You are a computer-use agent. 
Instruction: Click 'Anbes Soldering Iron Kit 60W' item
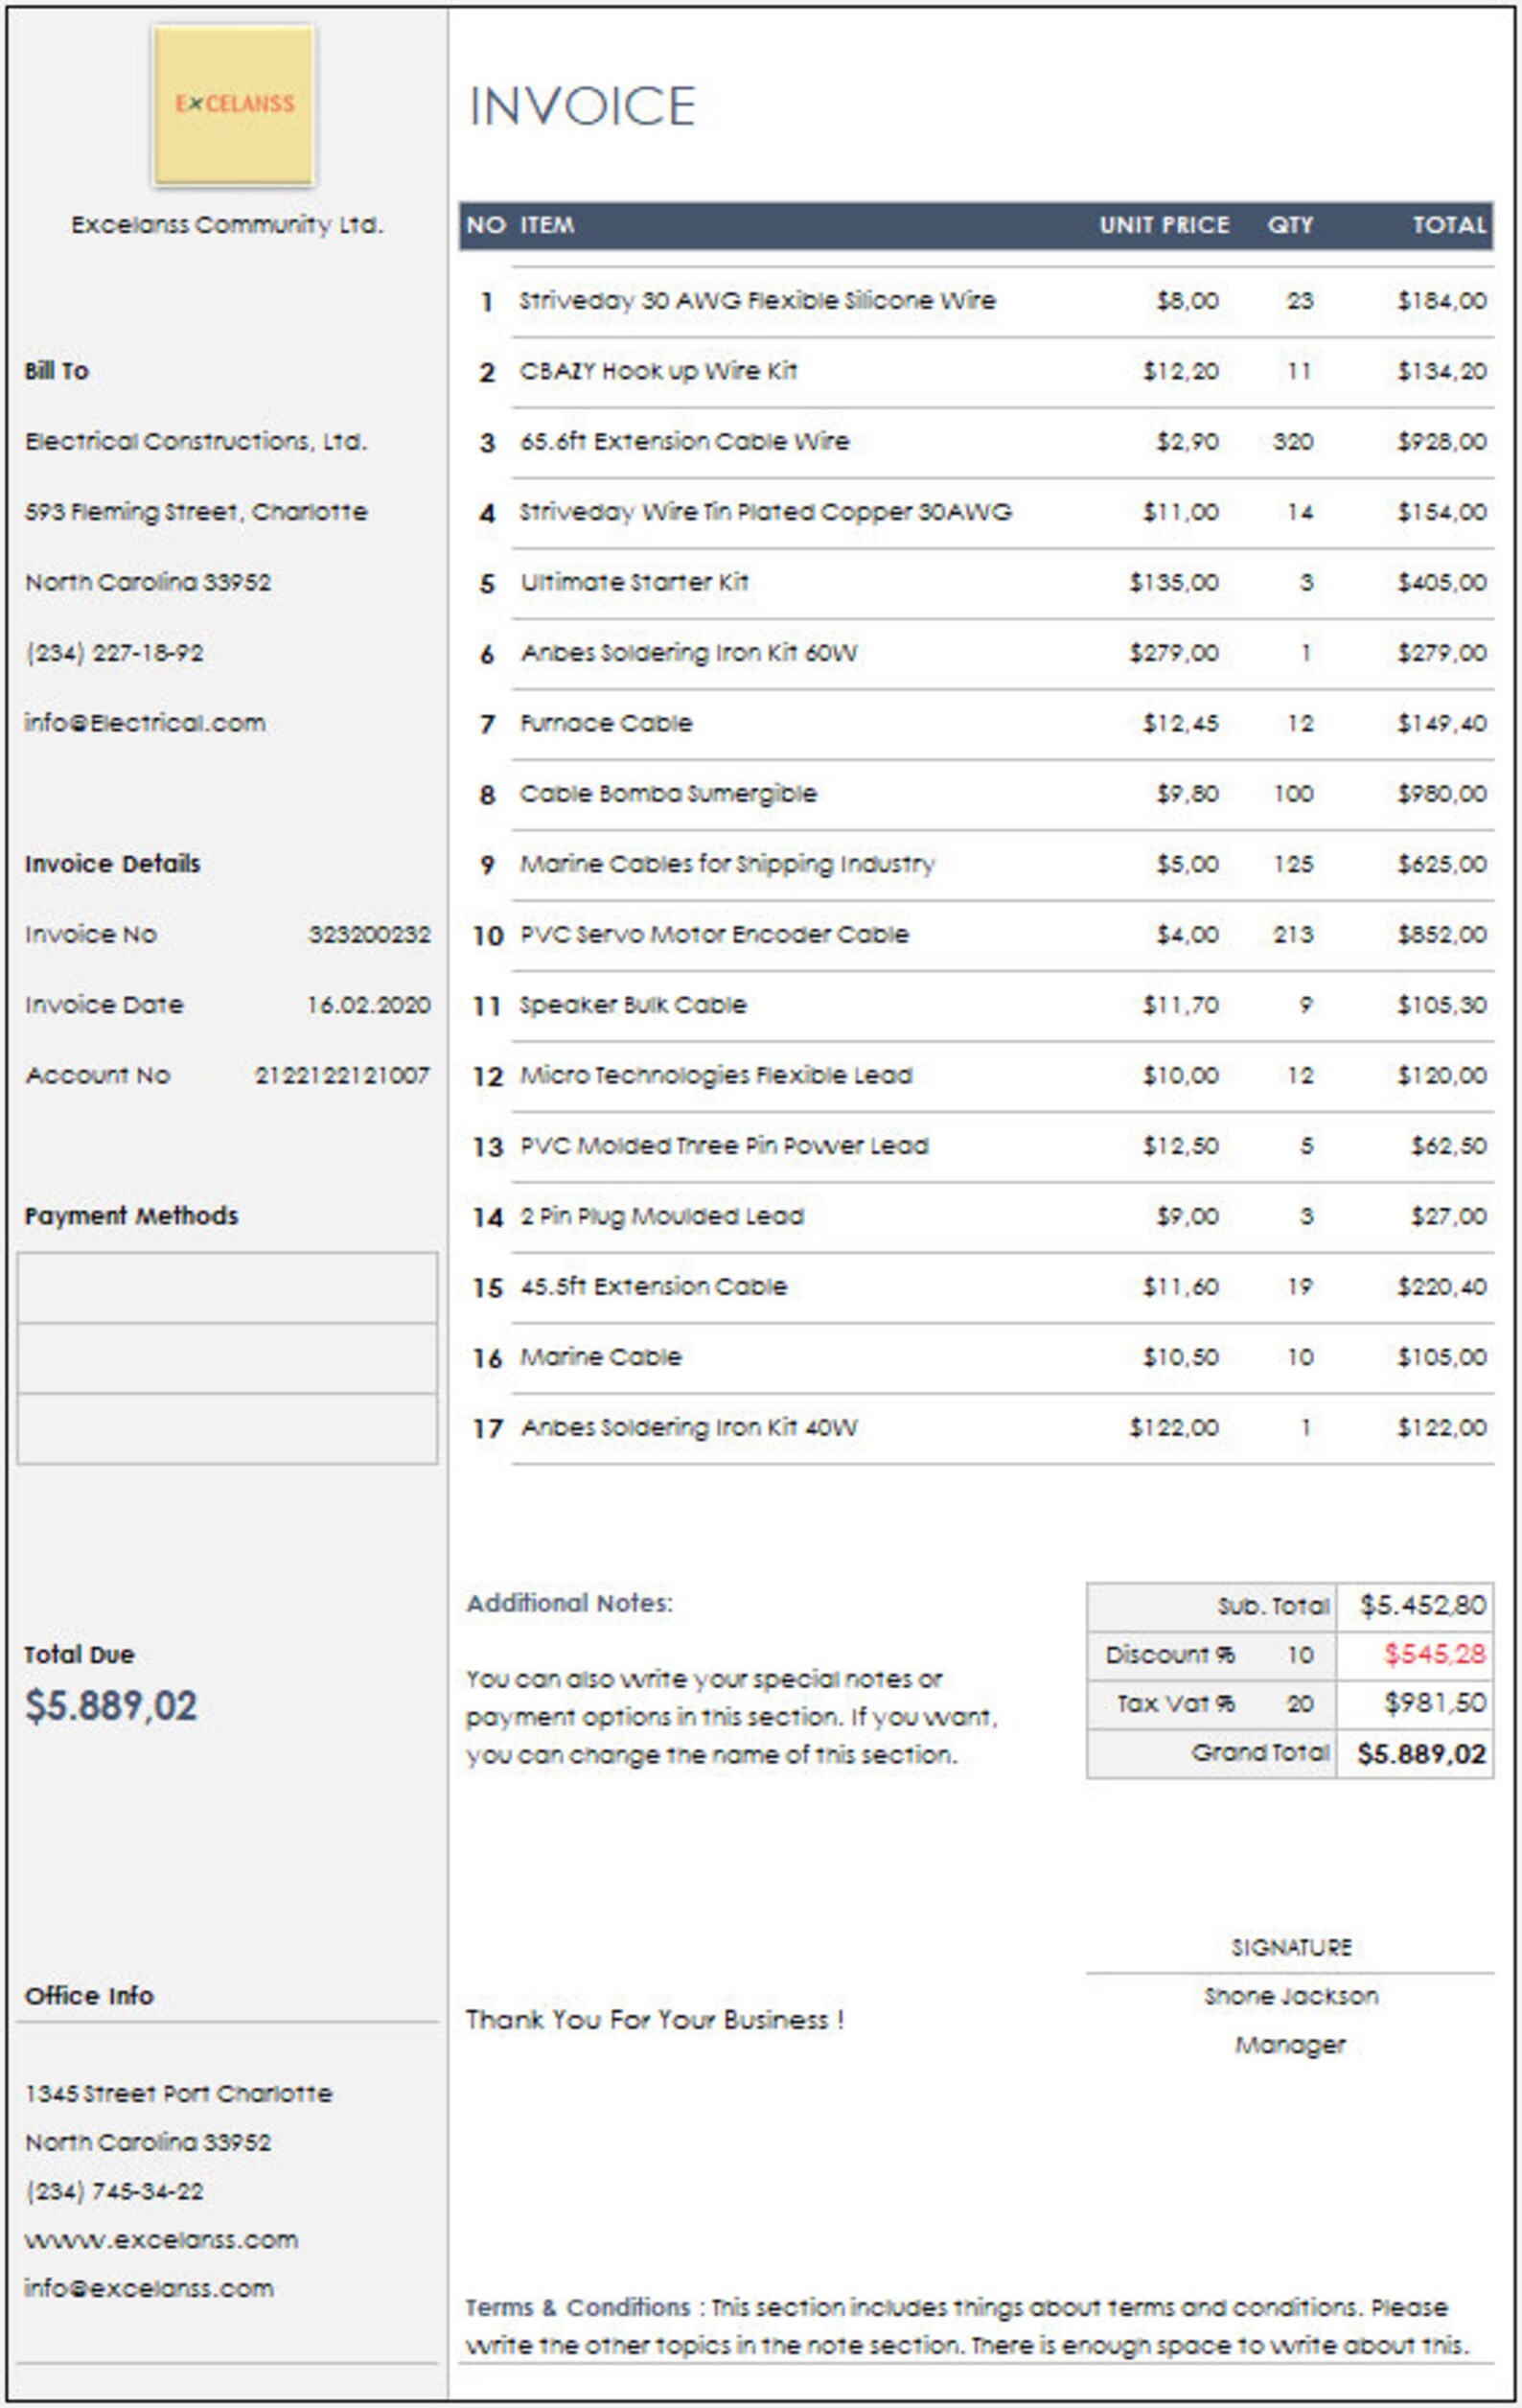tap(688, 653)
